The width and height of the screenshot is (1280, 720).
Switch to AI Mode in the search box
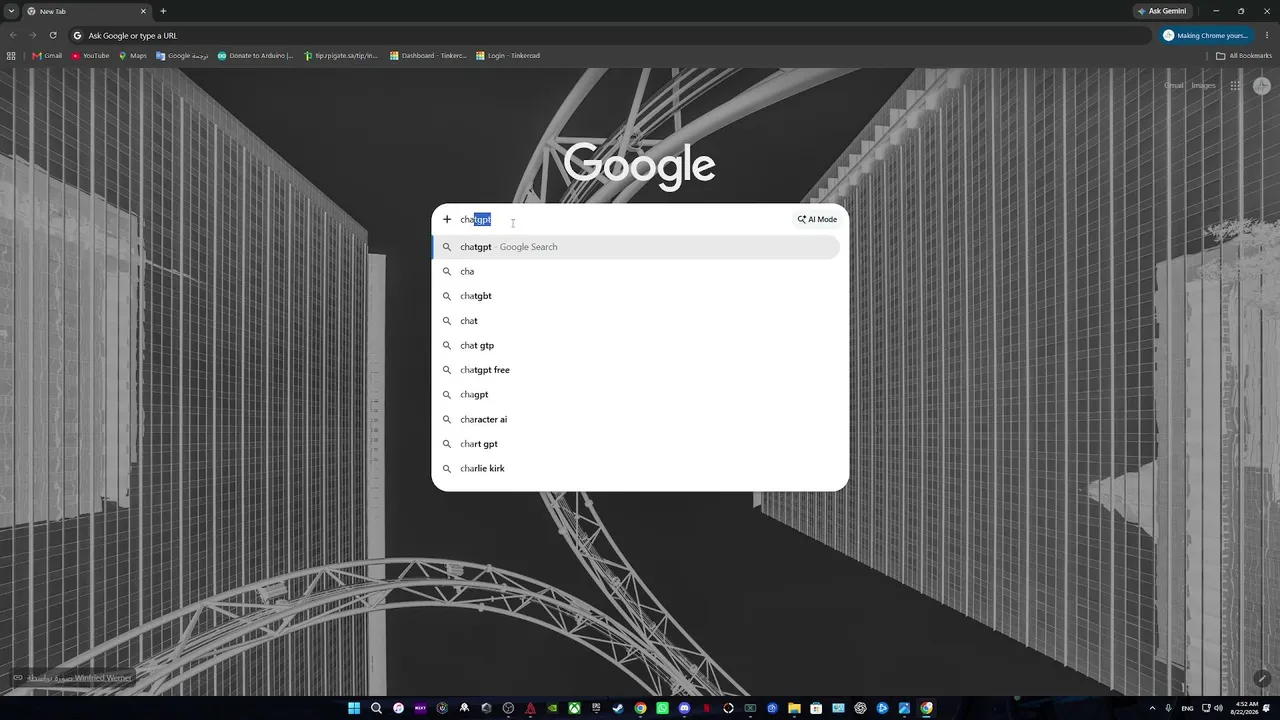click(818, 220)
